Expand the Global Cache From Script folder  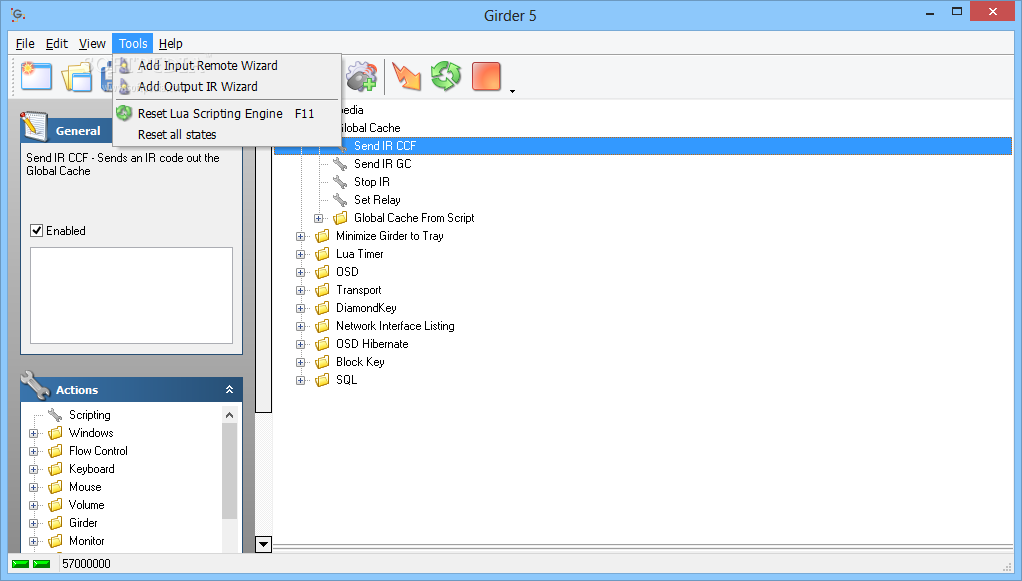318,218
